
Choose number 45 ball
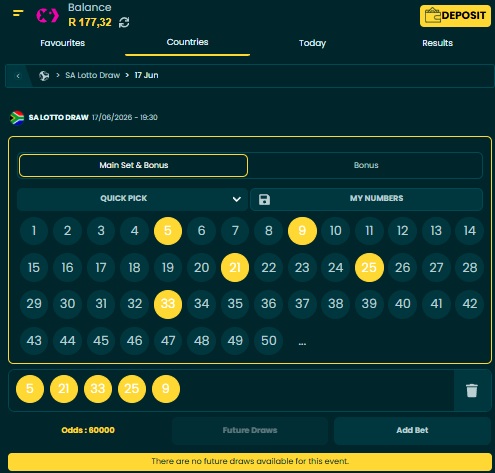click(x=101, y=341)
